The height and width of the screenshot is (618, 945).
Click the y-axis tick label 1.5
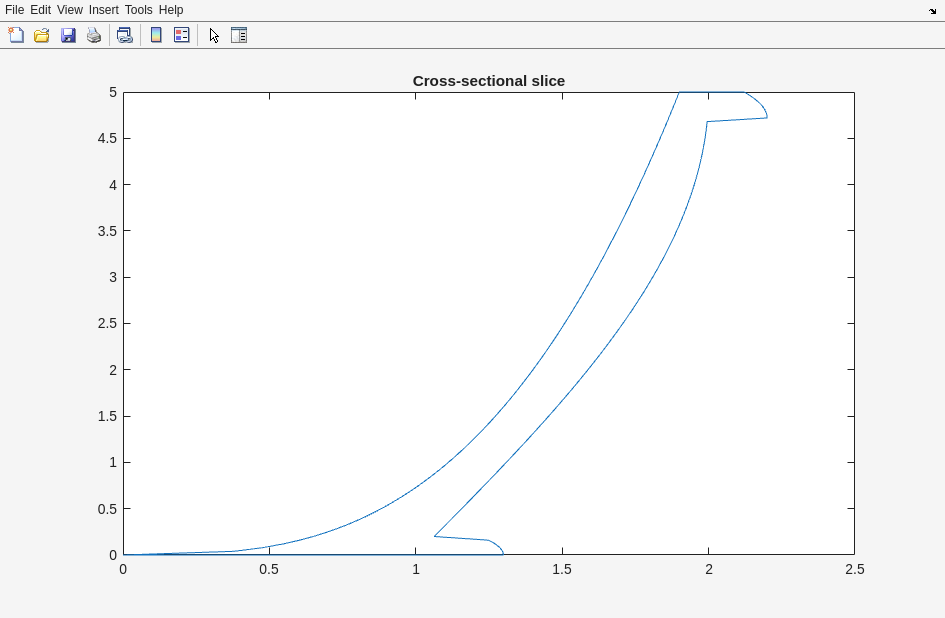click(107, 416)
